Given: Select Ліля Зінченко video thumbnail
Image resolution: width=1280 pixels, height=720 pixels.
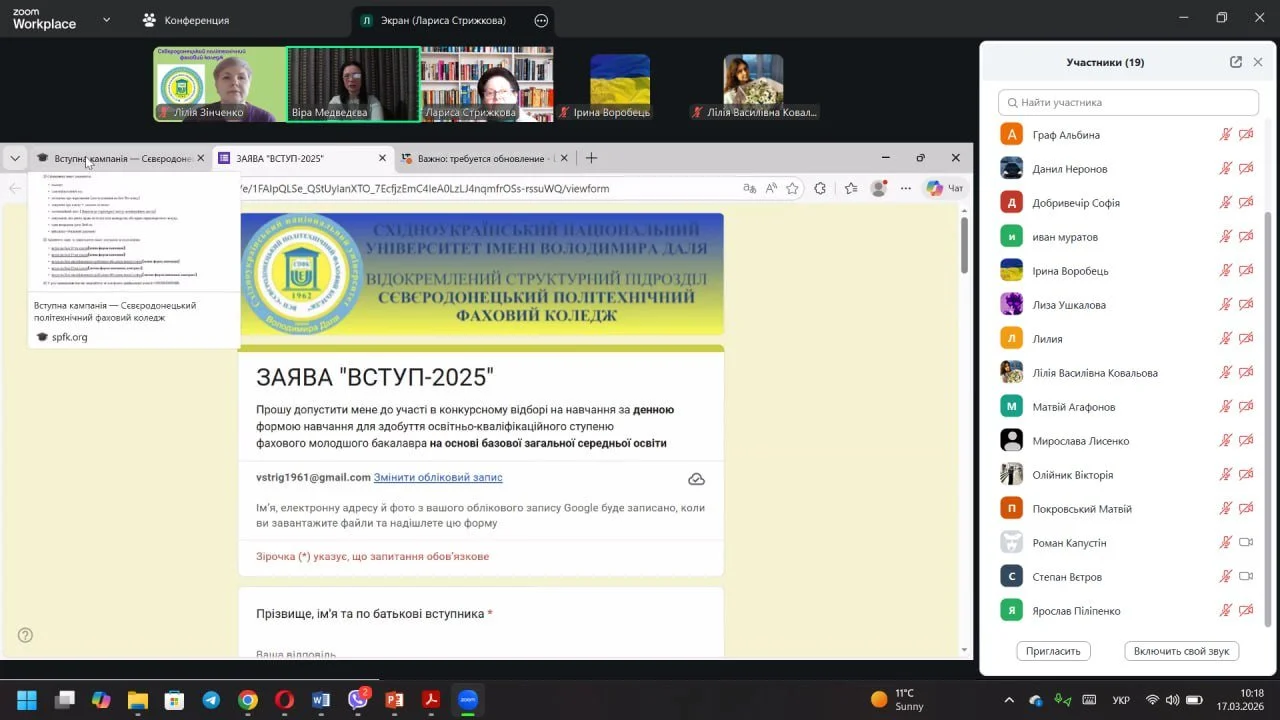Looking at the screenshot, I should tap(219, 84).
